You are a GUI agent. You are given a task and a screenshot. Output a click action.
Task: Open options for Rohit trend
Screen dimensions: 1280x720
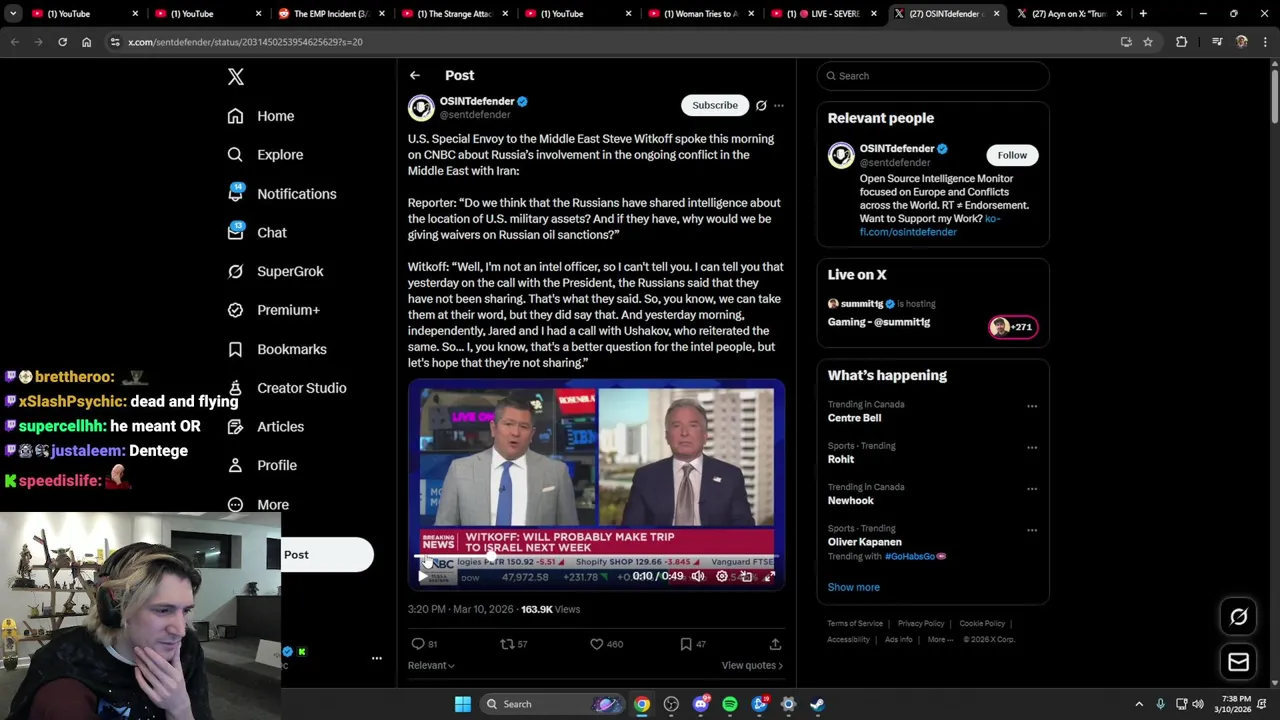pyautogui.click(x=1032, y=447)
